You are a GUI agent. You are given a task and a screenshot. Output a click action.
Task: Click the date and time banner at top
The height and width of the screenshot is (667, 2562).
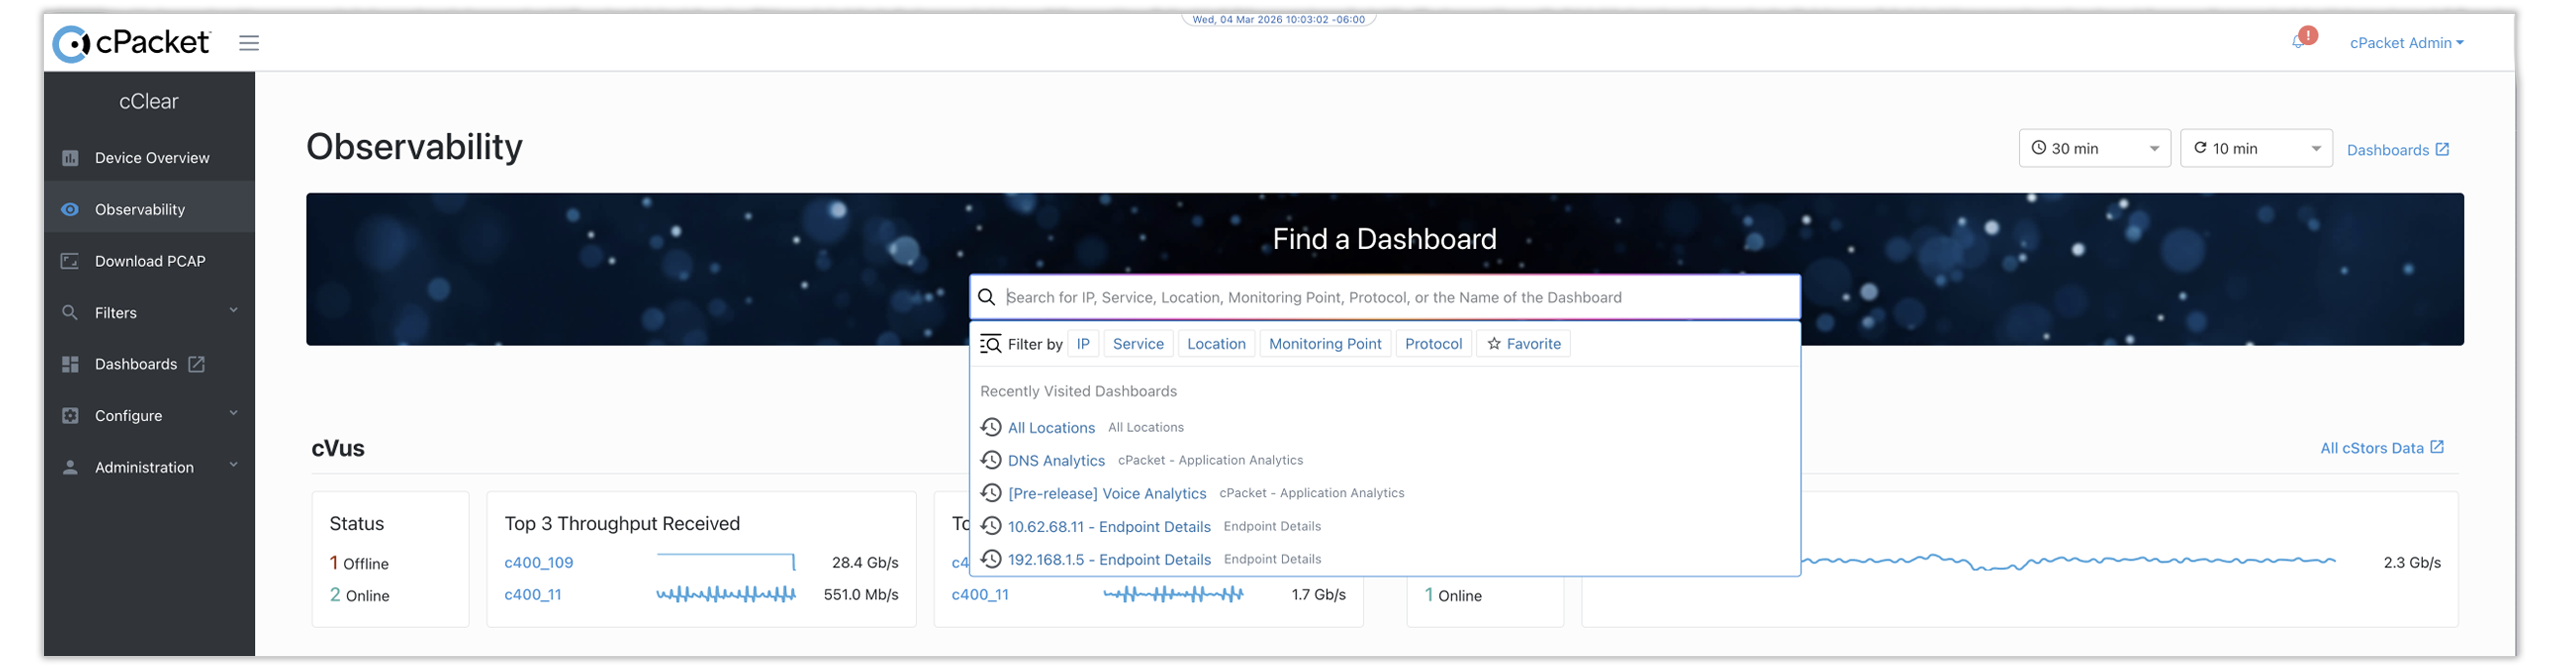click(x=1278, y=19)
